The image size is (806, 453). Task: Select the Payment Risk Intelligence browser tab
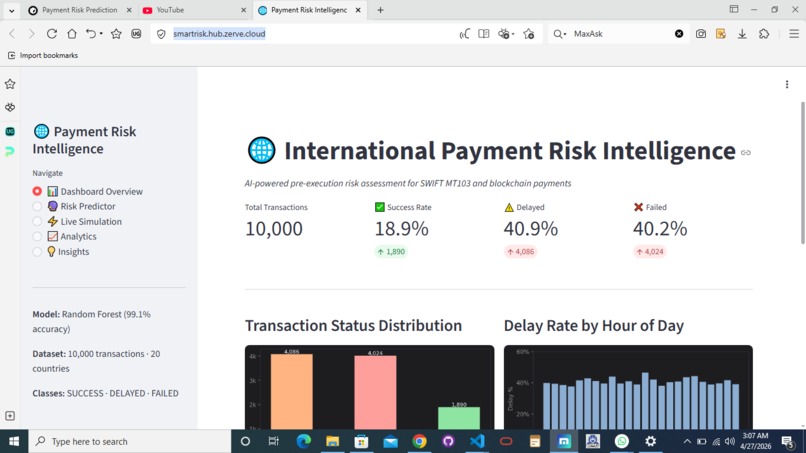308,10
